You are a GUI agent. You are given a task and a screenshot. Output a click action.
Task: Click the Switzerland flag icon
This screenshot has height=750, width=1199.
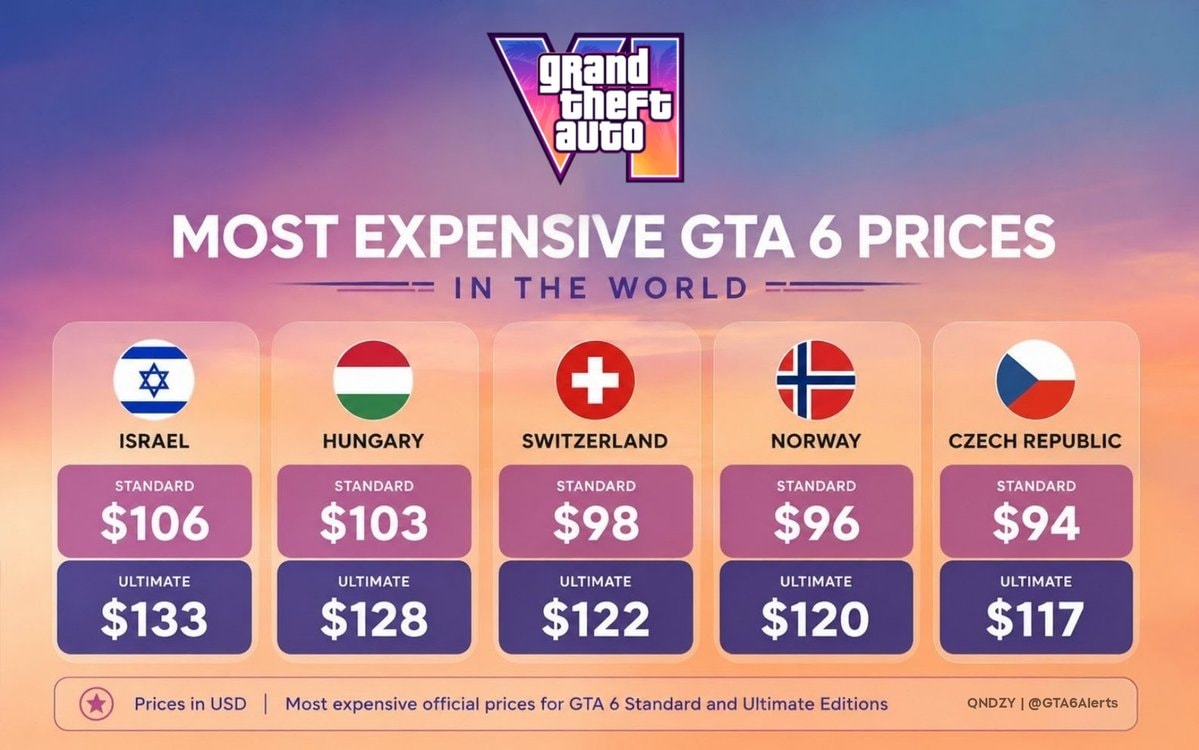[595, 379]
